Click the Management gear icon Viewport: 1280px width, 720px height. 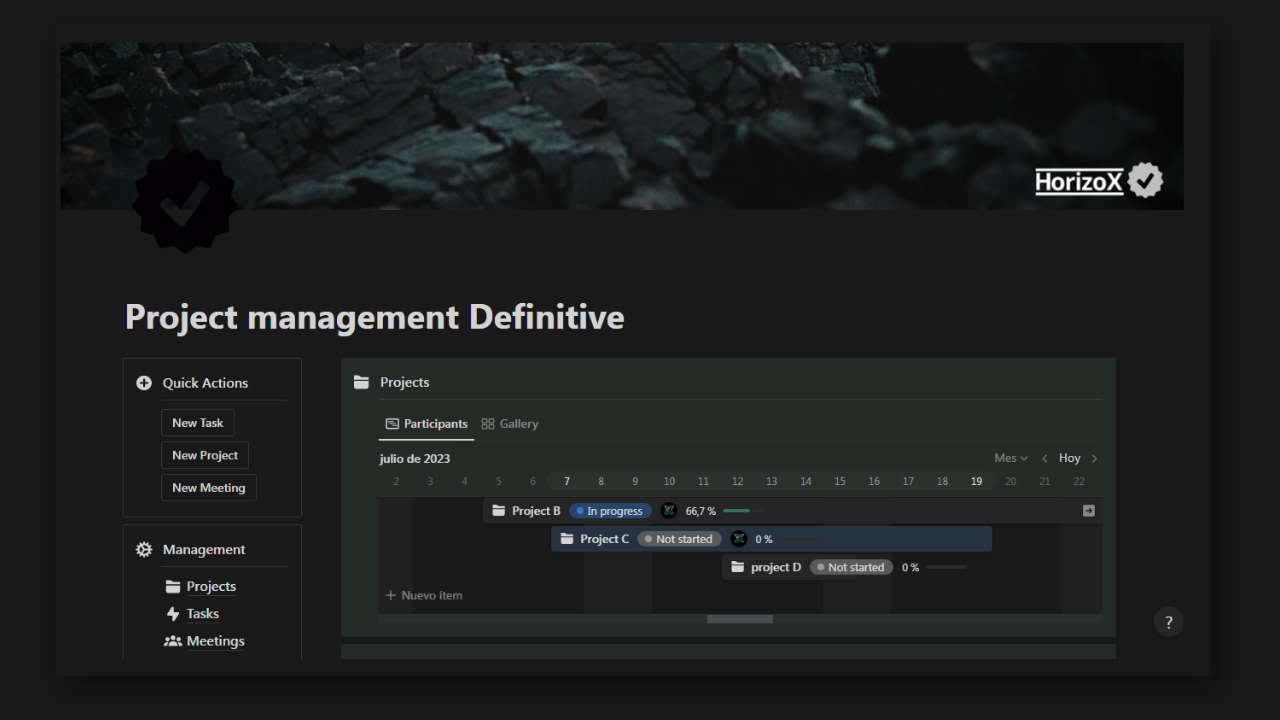(x=144, y=549)
